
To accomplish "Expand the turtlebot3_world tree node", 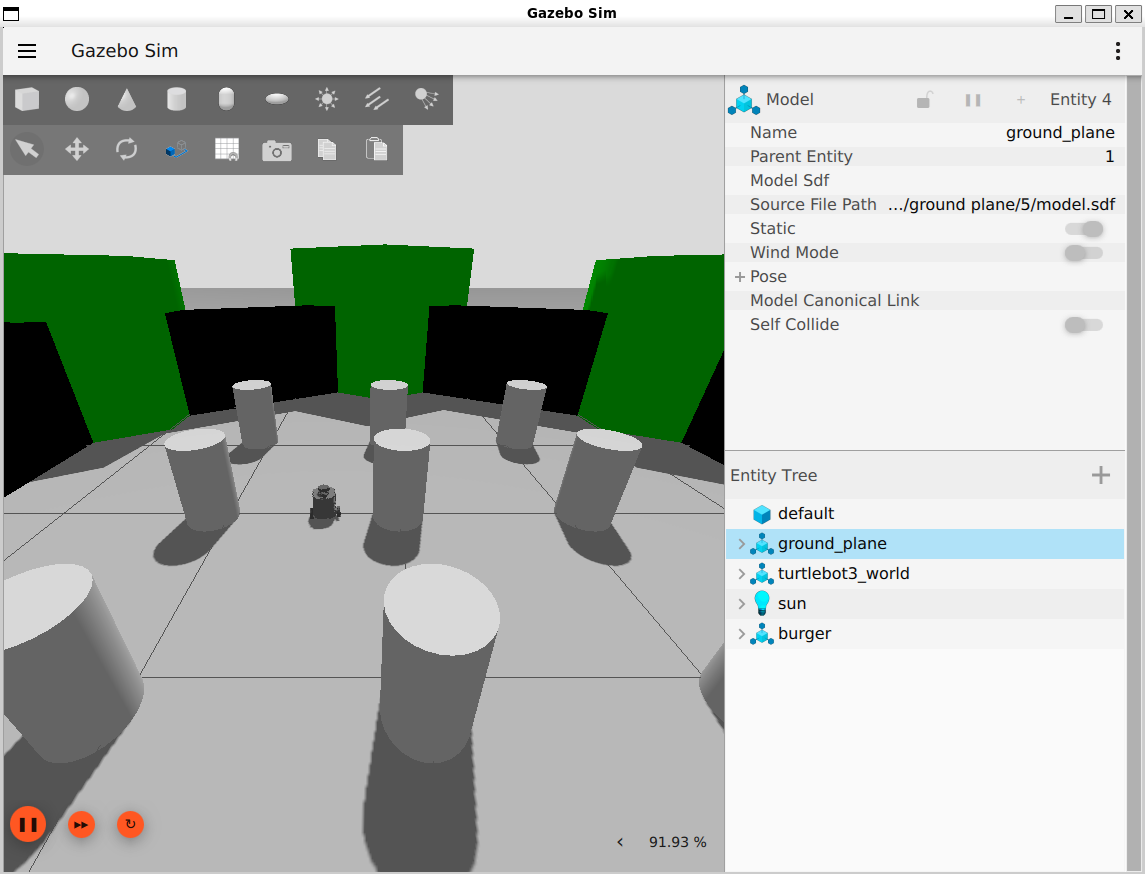I will tap(741, 574).
